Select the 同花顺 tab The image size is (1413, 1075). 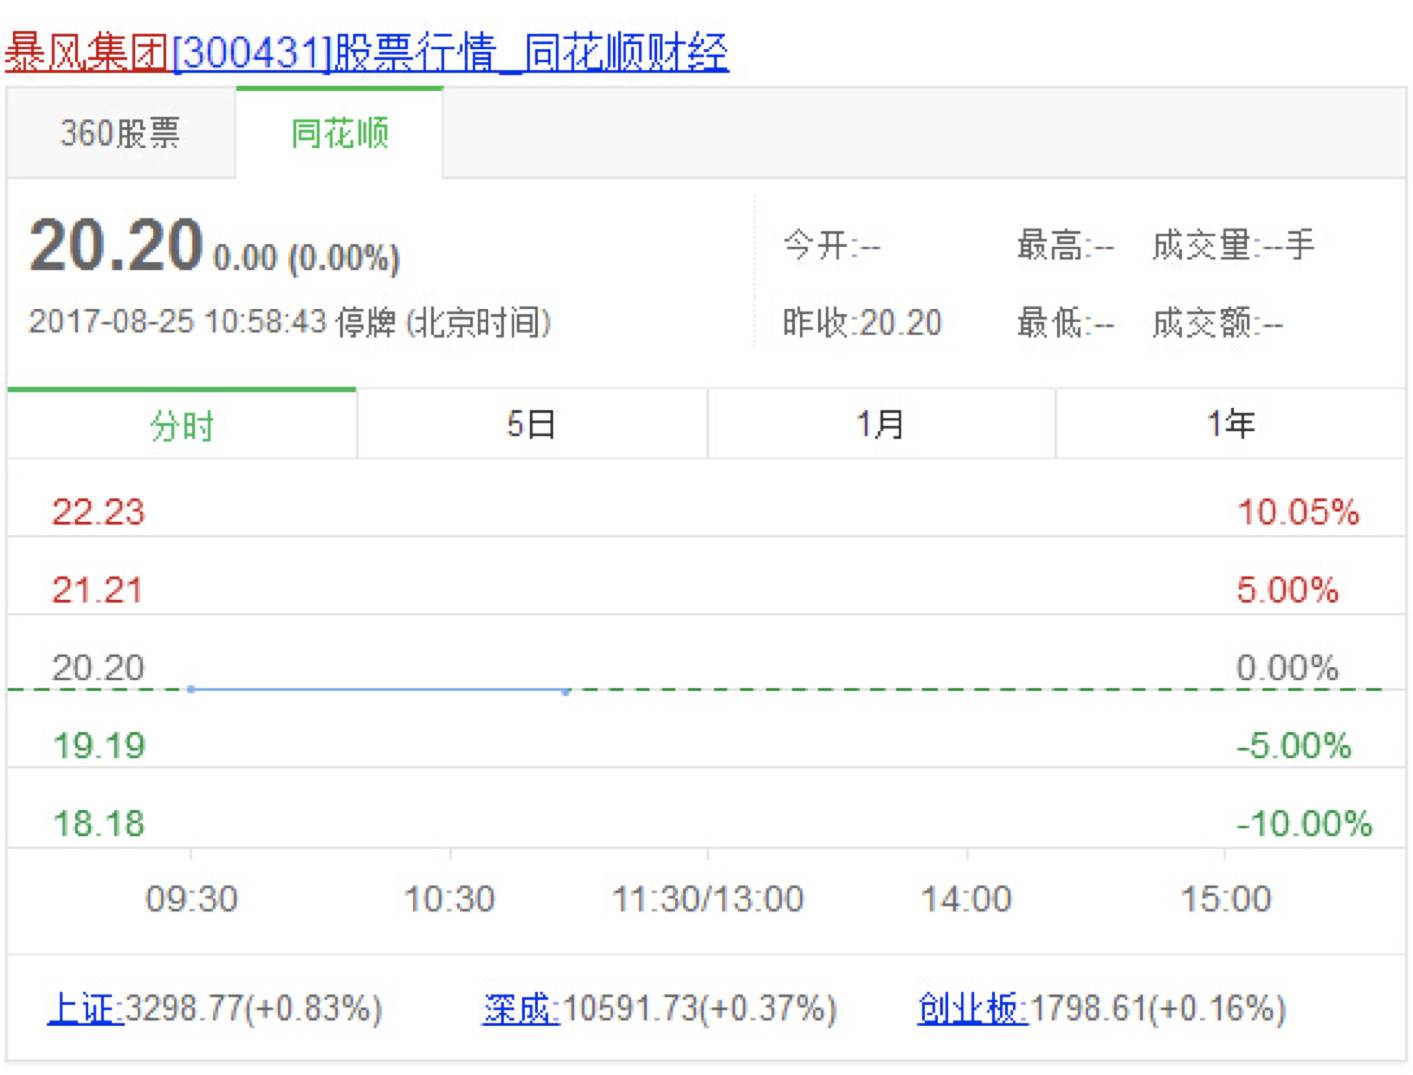[x=339, y=133]
